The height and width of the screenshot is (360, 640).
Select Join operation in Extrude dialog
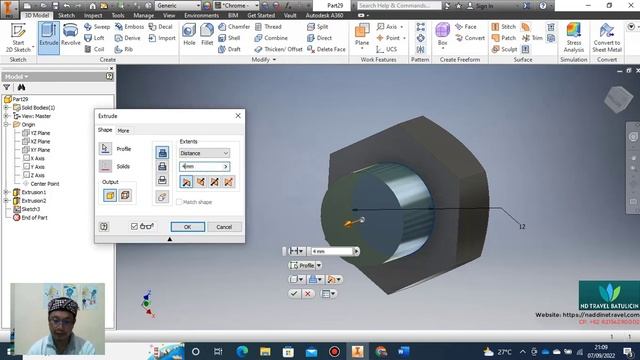(162, 153)
